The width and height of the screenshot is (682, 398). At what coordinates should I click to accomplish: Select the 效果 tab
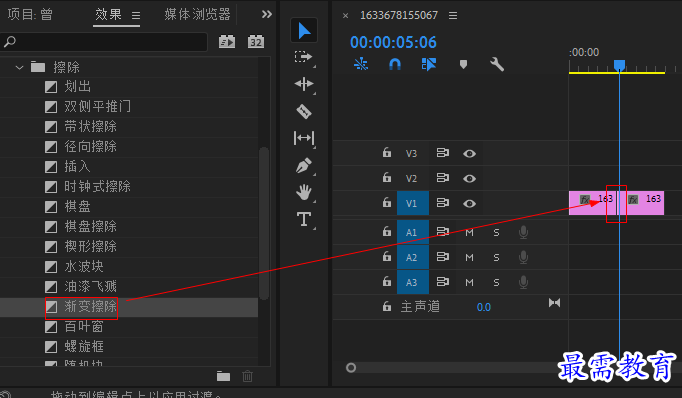pyautogui.click(x=108, y=14)
